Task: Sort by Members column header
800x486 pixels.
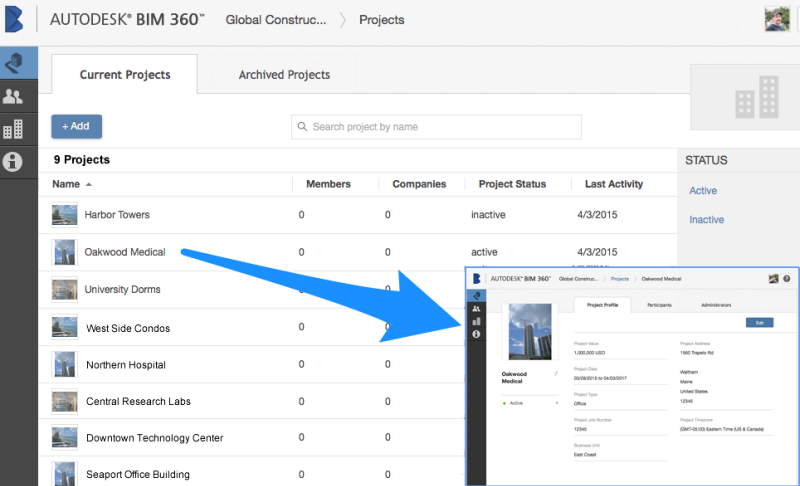Action: click(x=328, y=184)
